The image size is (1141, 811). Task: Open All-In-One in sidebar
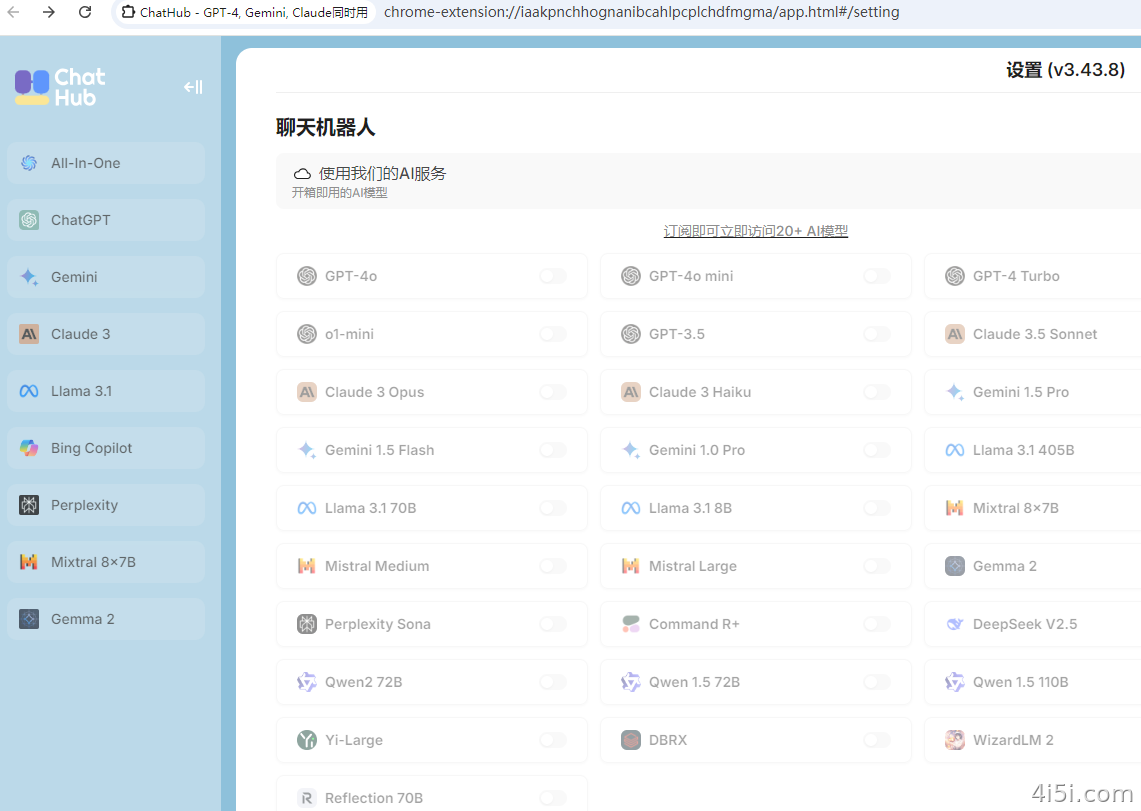(106, 163)
